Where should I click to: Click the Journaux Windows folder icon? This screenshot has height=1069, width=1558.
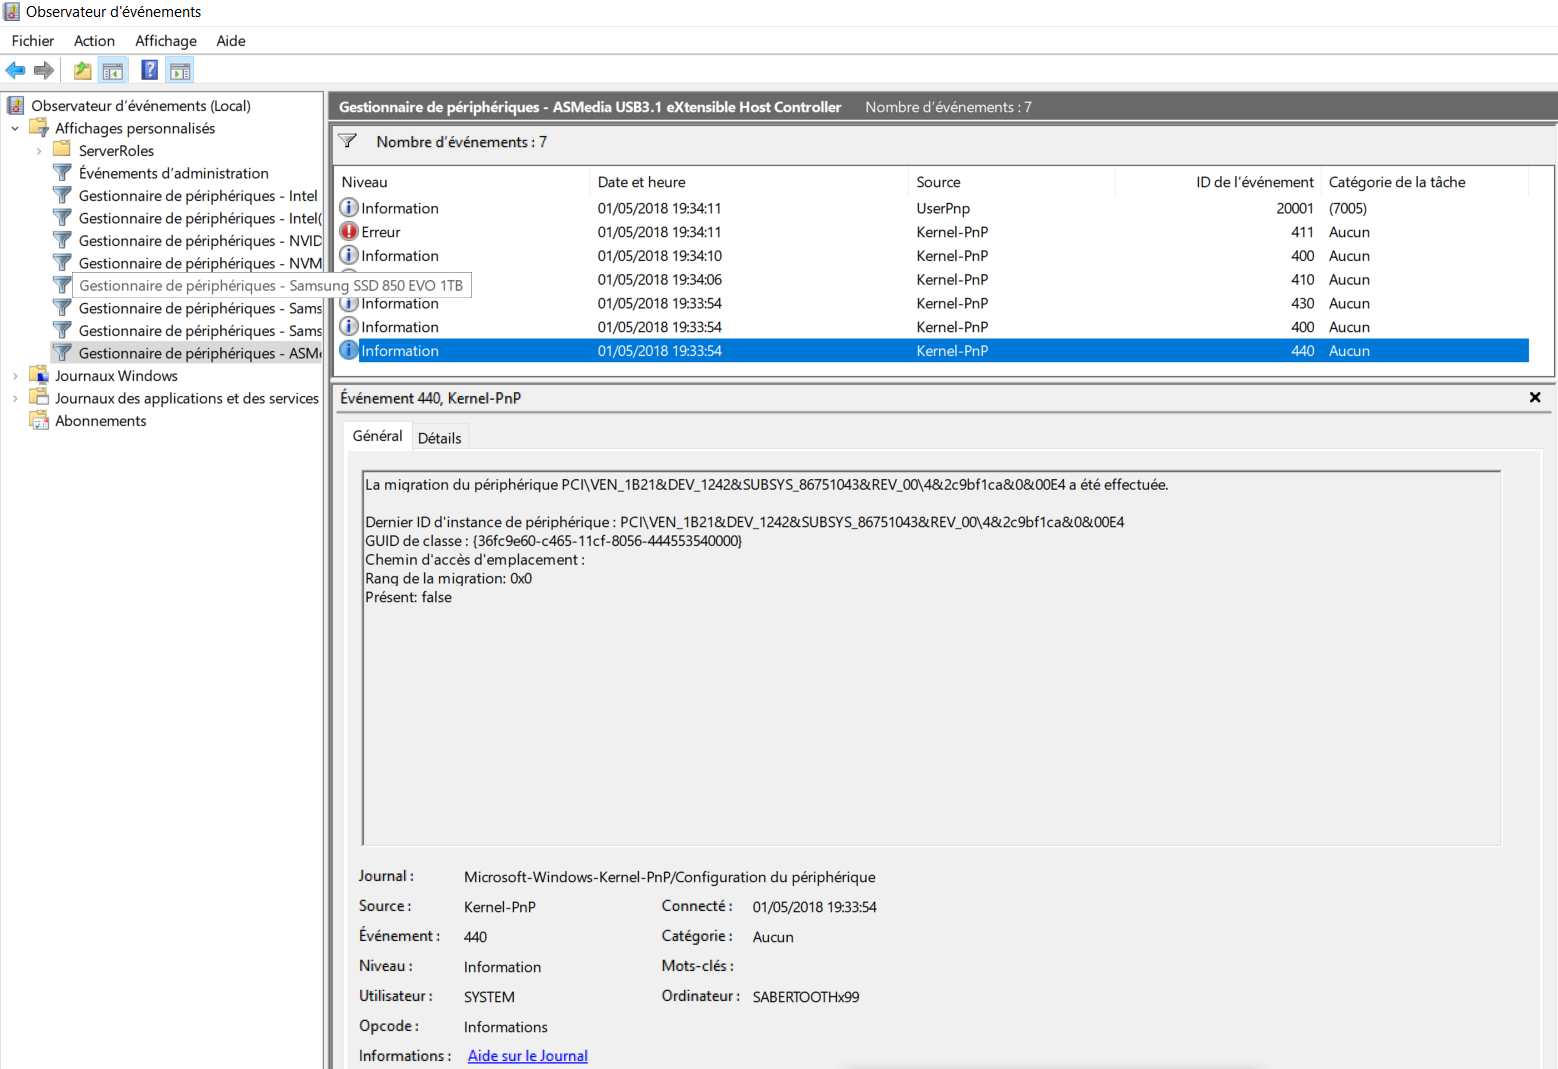coord(39,375)
